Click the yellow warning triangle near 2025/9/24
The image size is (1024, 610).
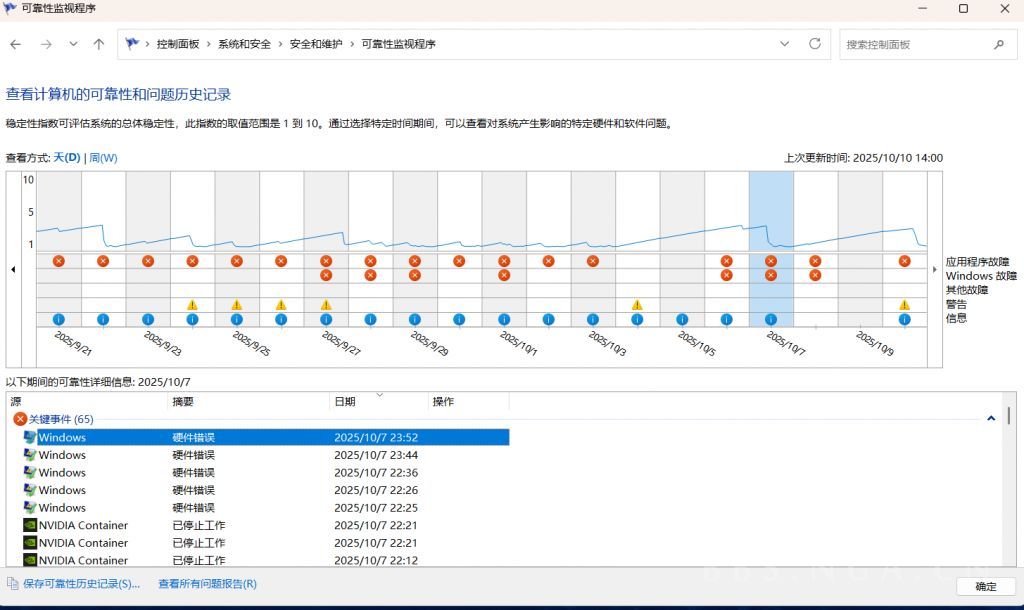[190, 304]
